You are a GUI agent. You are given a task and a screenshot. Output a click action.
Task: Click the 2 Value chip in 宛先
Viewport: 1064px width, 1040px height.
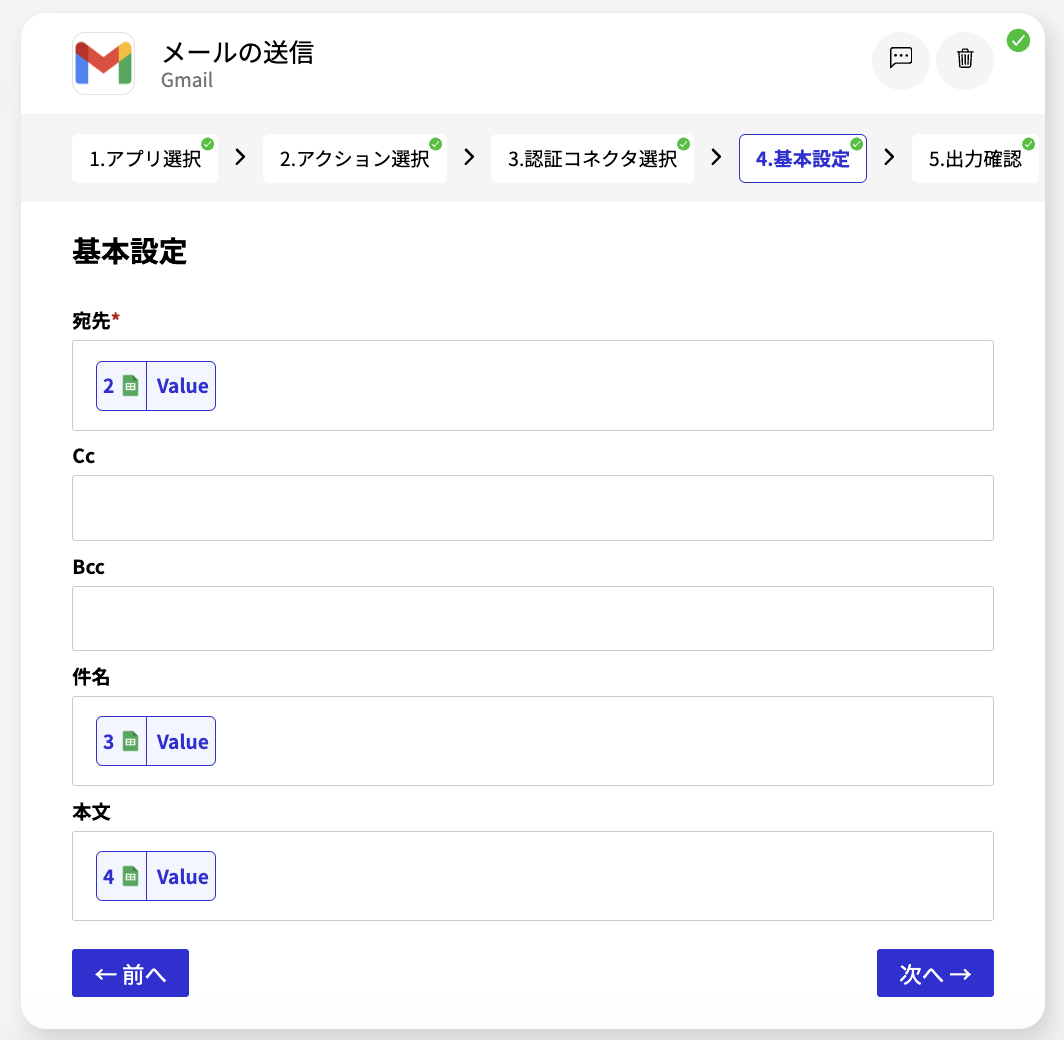[x=156, y=386]
